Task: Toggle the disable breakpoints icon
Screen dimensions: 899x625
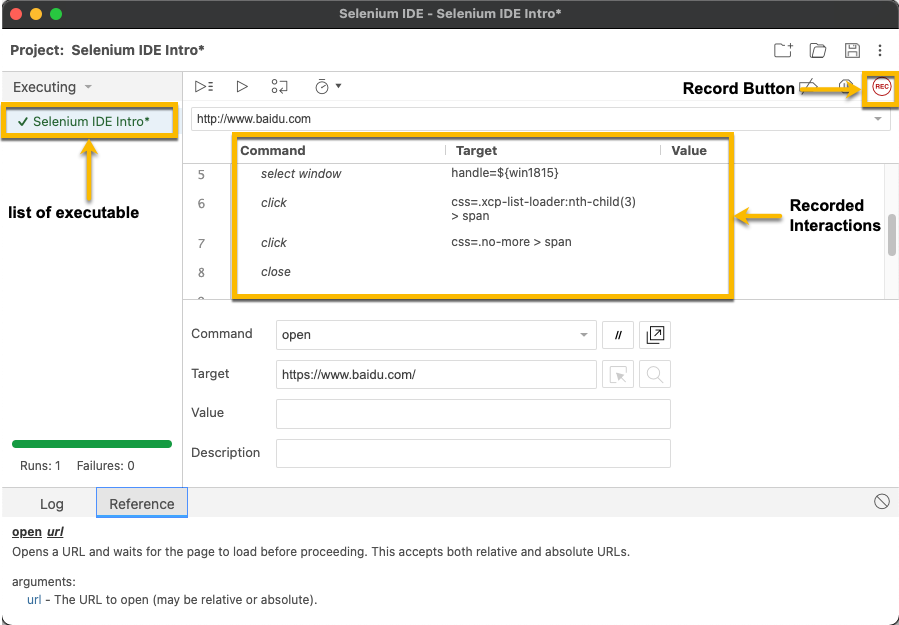Action: click(809, 87)
